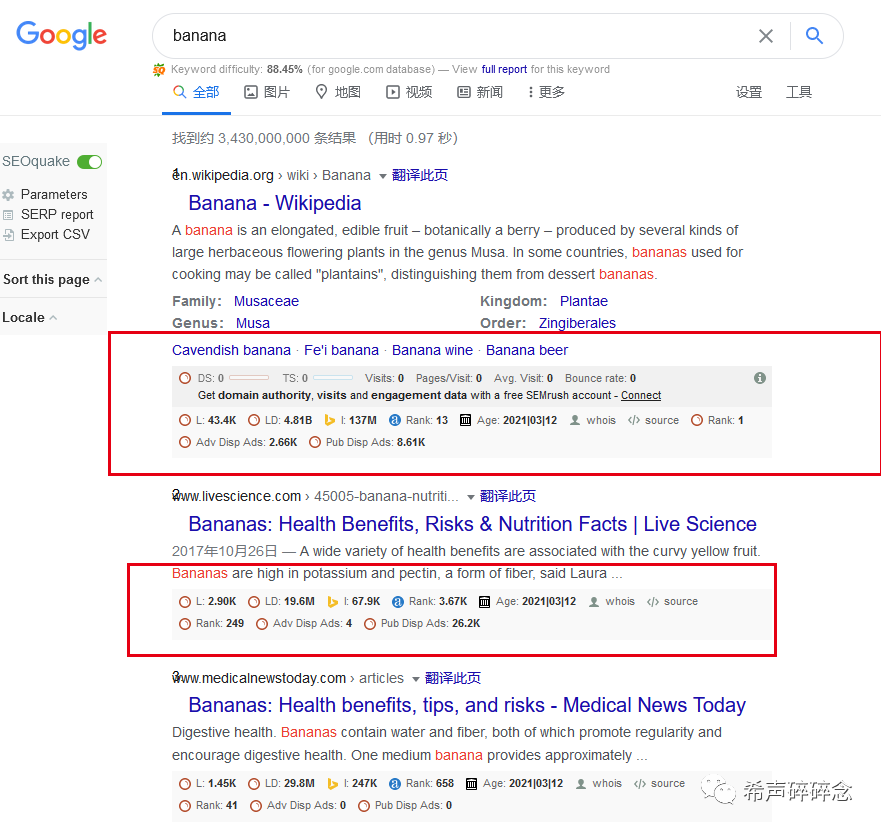The width and height of the screenshot is (881, 830).
Task: Click the Google logo
Action: point(61,35)
